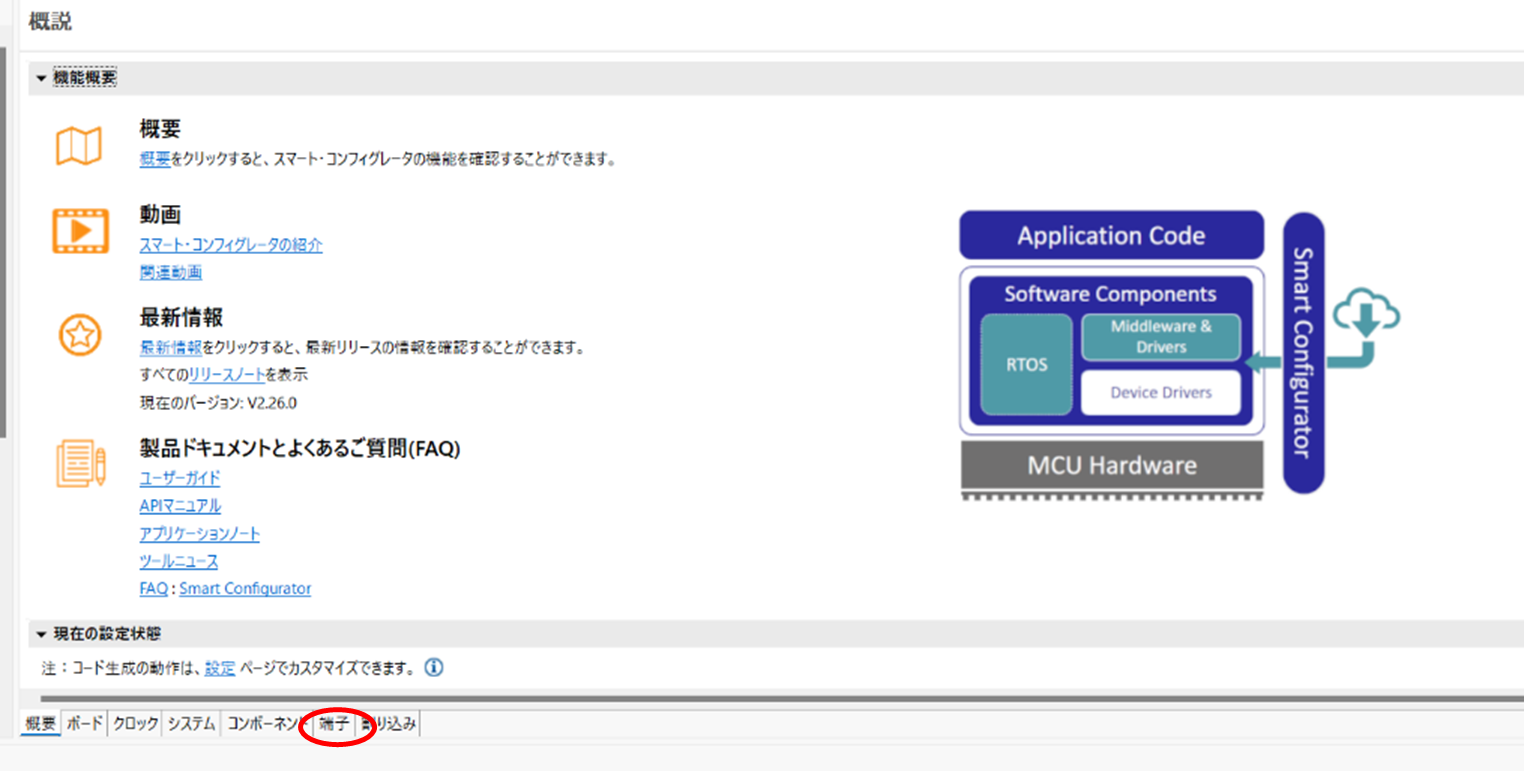This screenshot has width=1524, height=771.
Task: Collapse the 機能概要 section
Action: [x=41, y=78]
